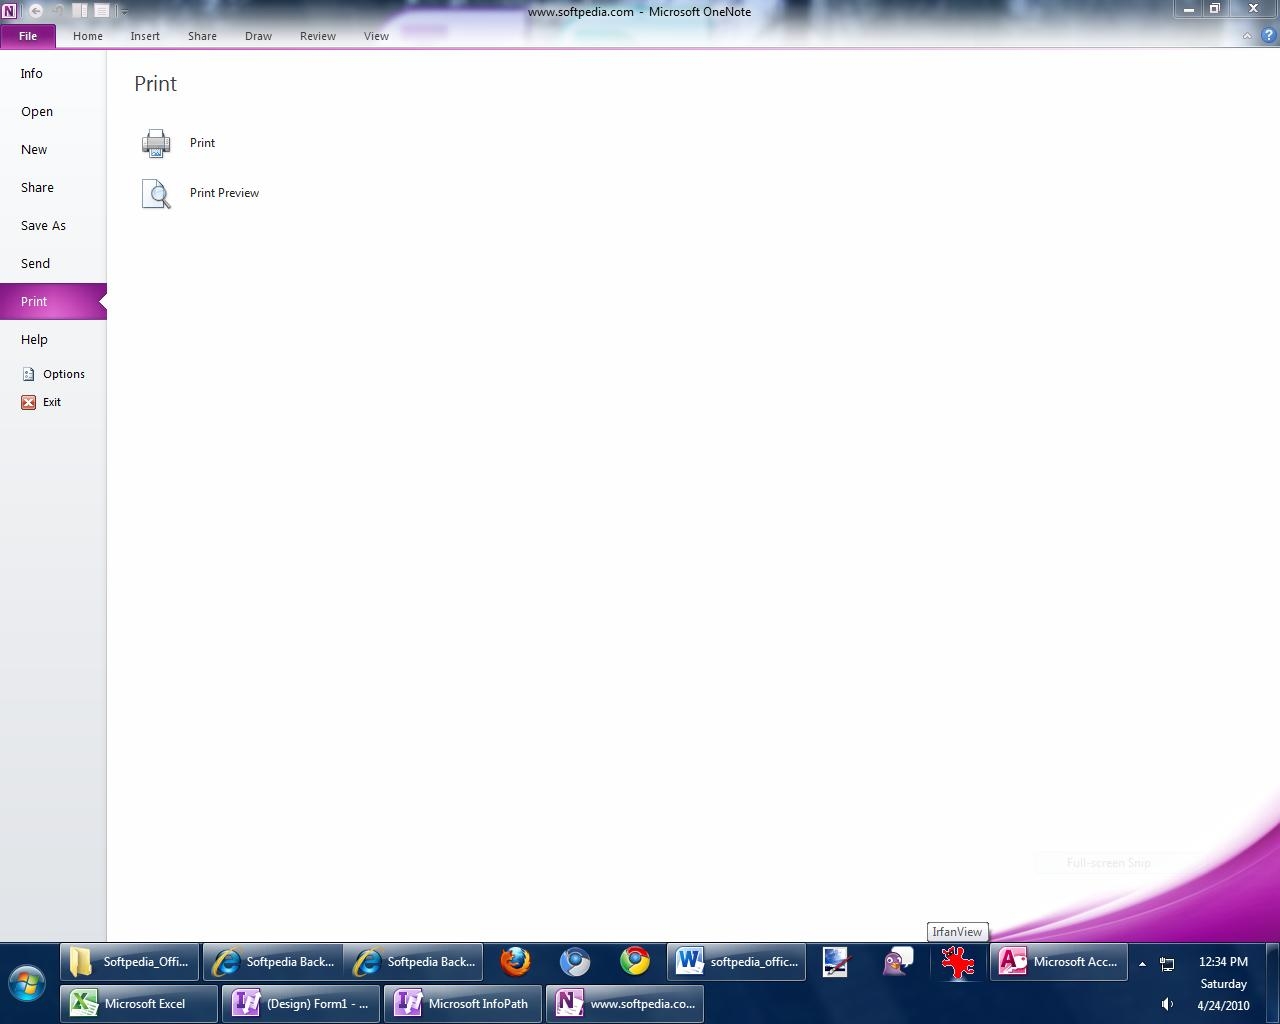Launch Google Chrome from the taskbar
Viewport: 1280px width, 1024px height.
pyautogui.click(x=635, y=962)
